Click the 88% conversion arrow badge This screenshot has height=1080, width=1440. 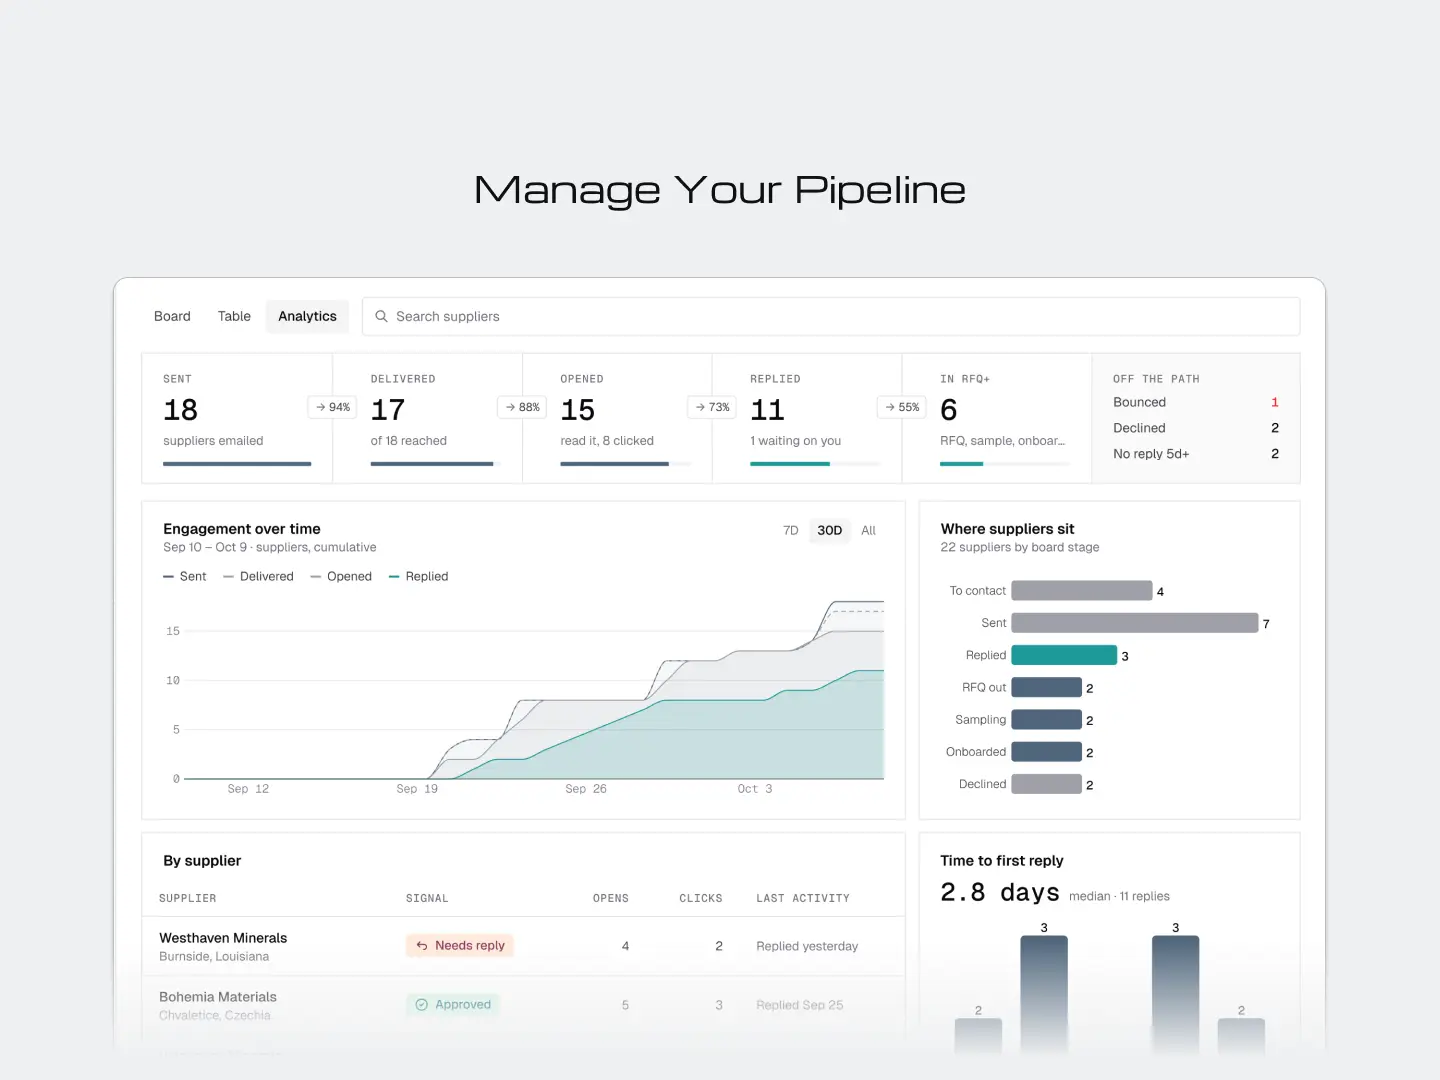click(523, 407)
